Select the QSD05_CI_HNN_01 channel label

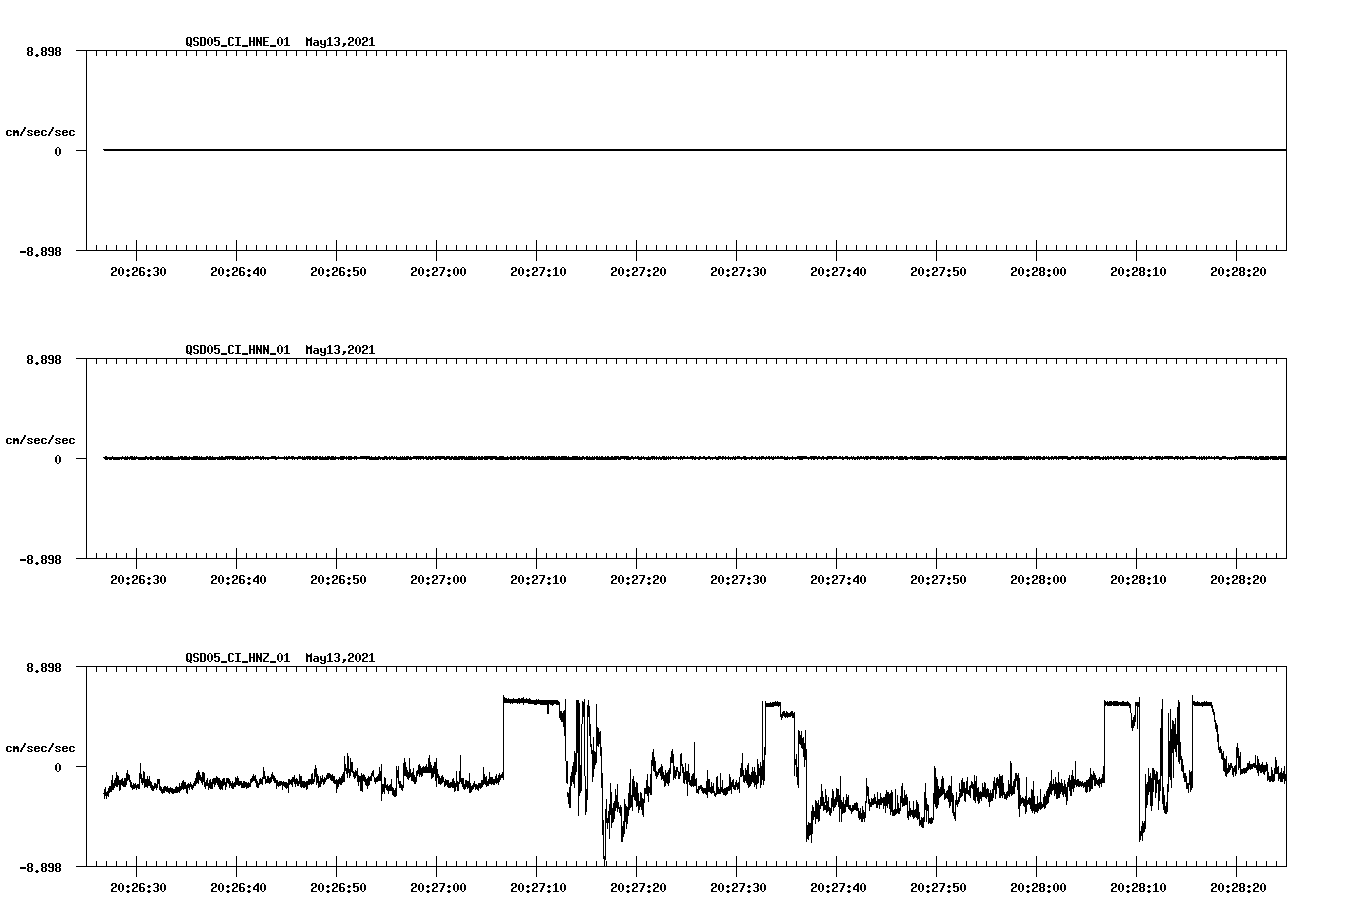(239, 351)
